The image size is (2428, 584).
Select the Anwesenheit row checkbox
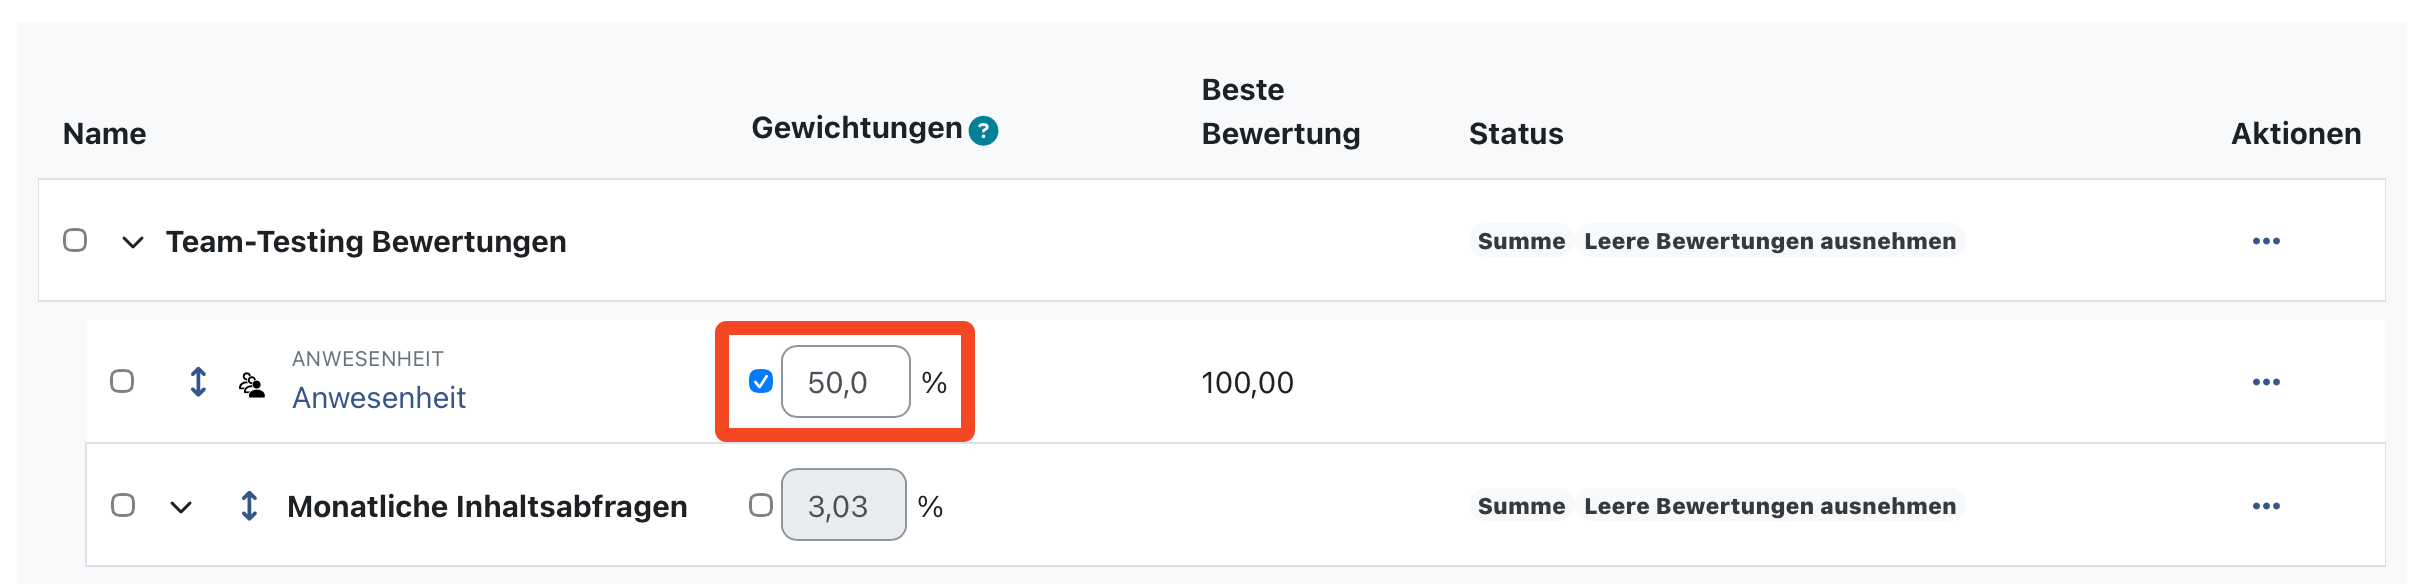click(122, 381)
